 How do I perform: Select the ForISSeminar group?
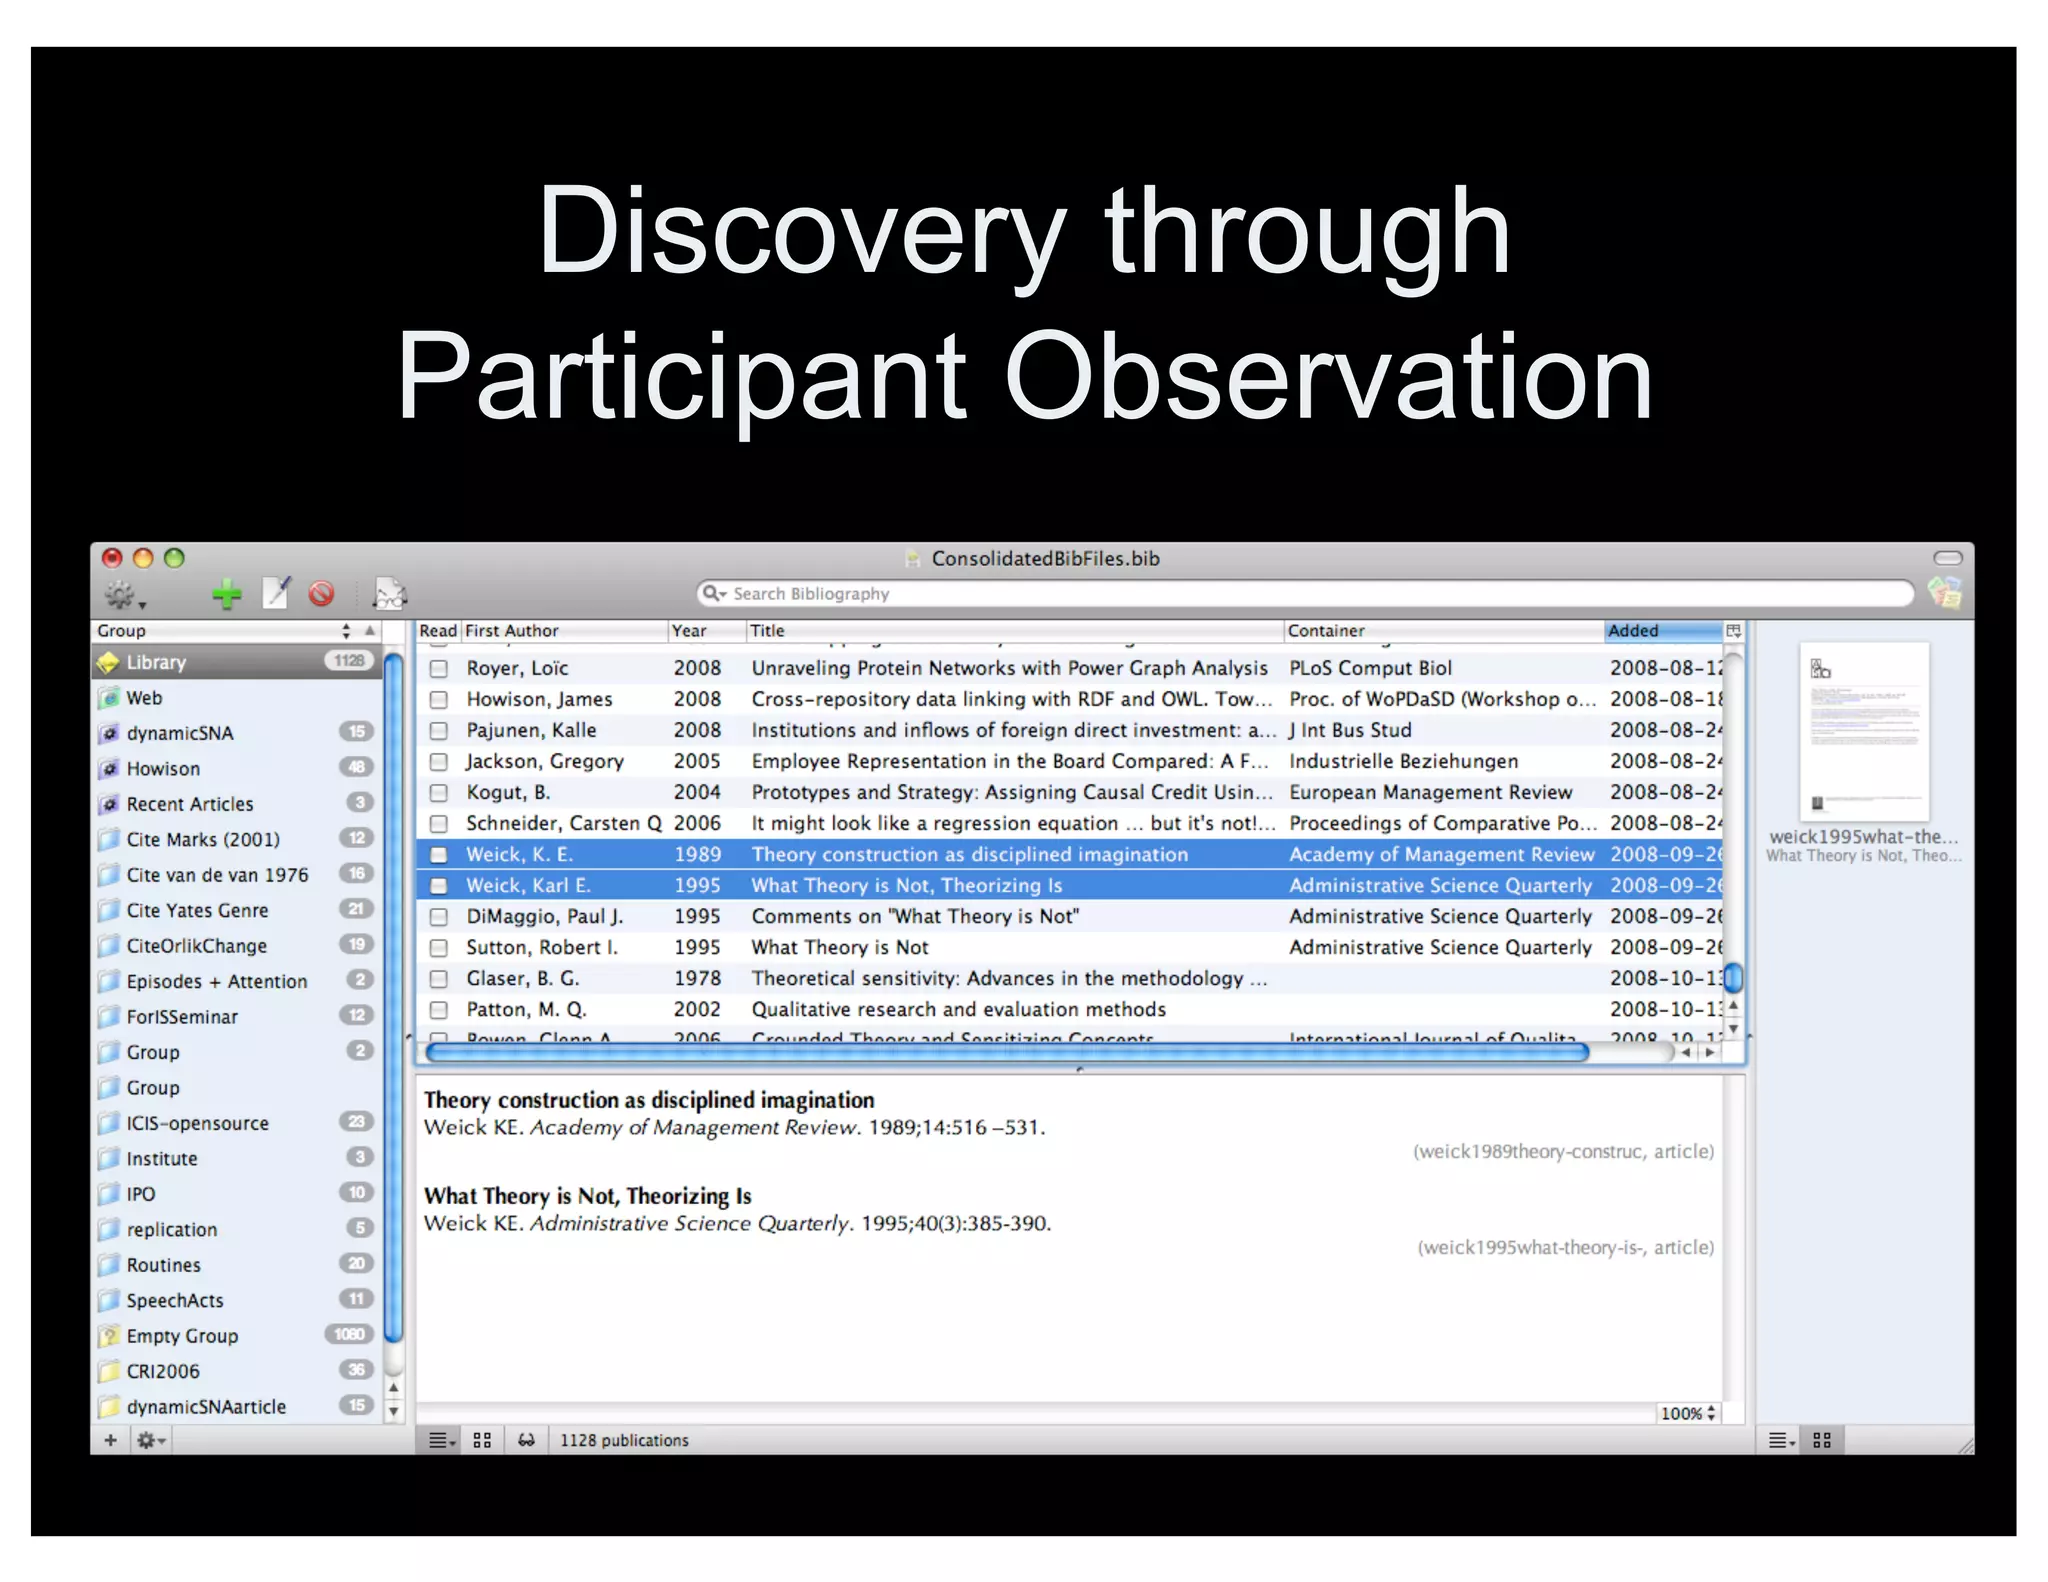tap(237, 1017)
